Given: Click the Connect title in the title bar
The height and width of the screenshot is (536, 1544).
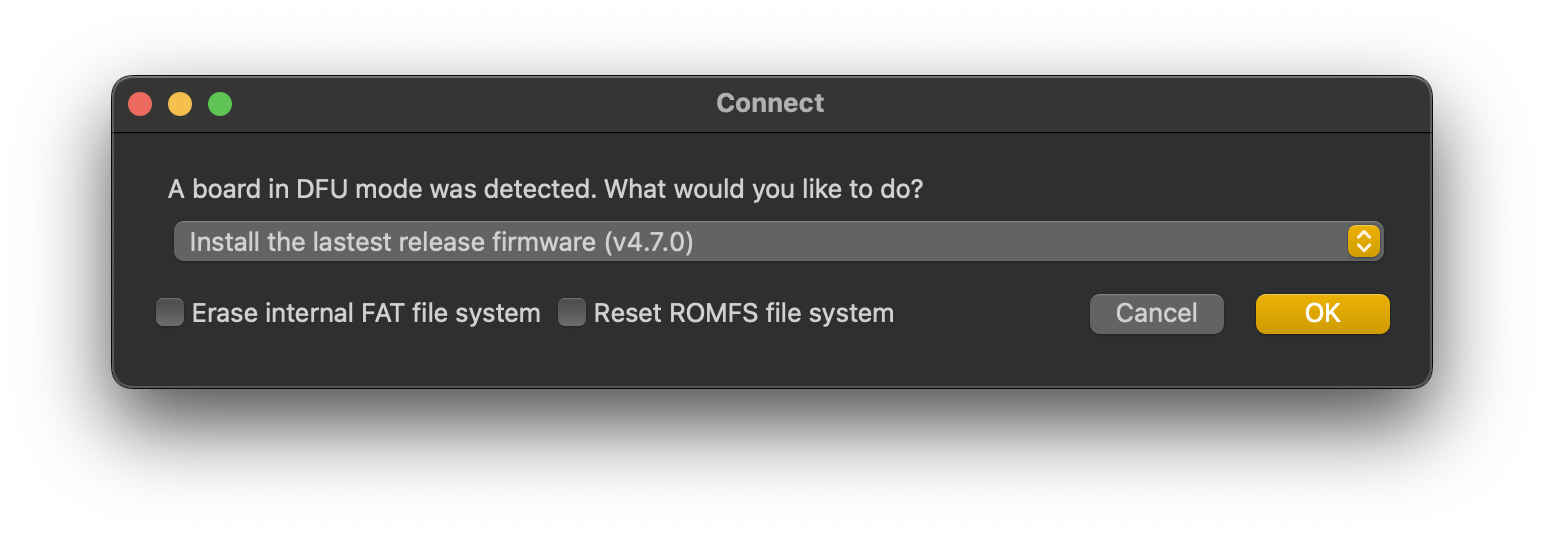Looking at the screenshot, I should 770,103.
